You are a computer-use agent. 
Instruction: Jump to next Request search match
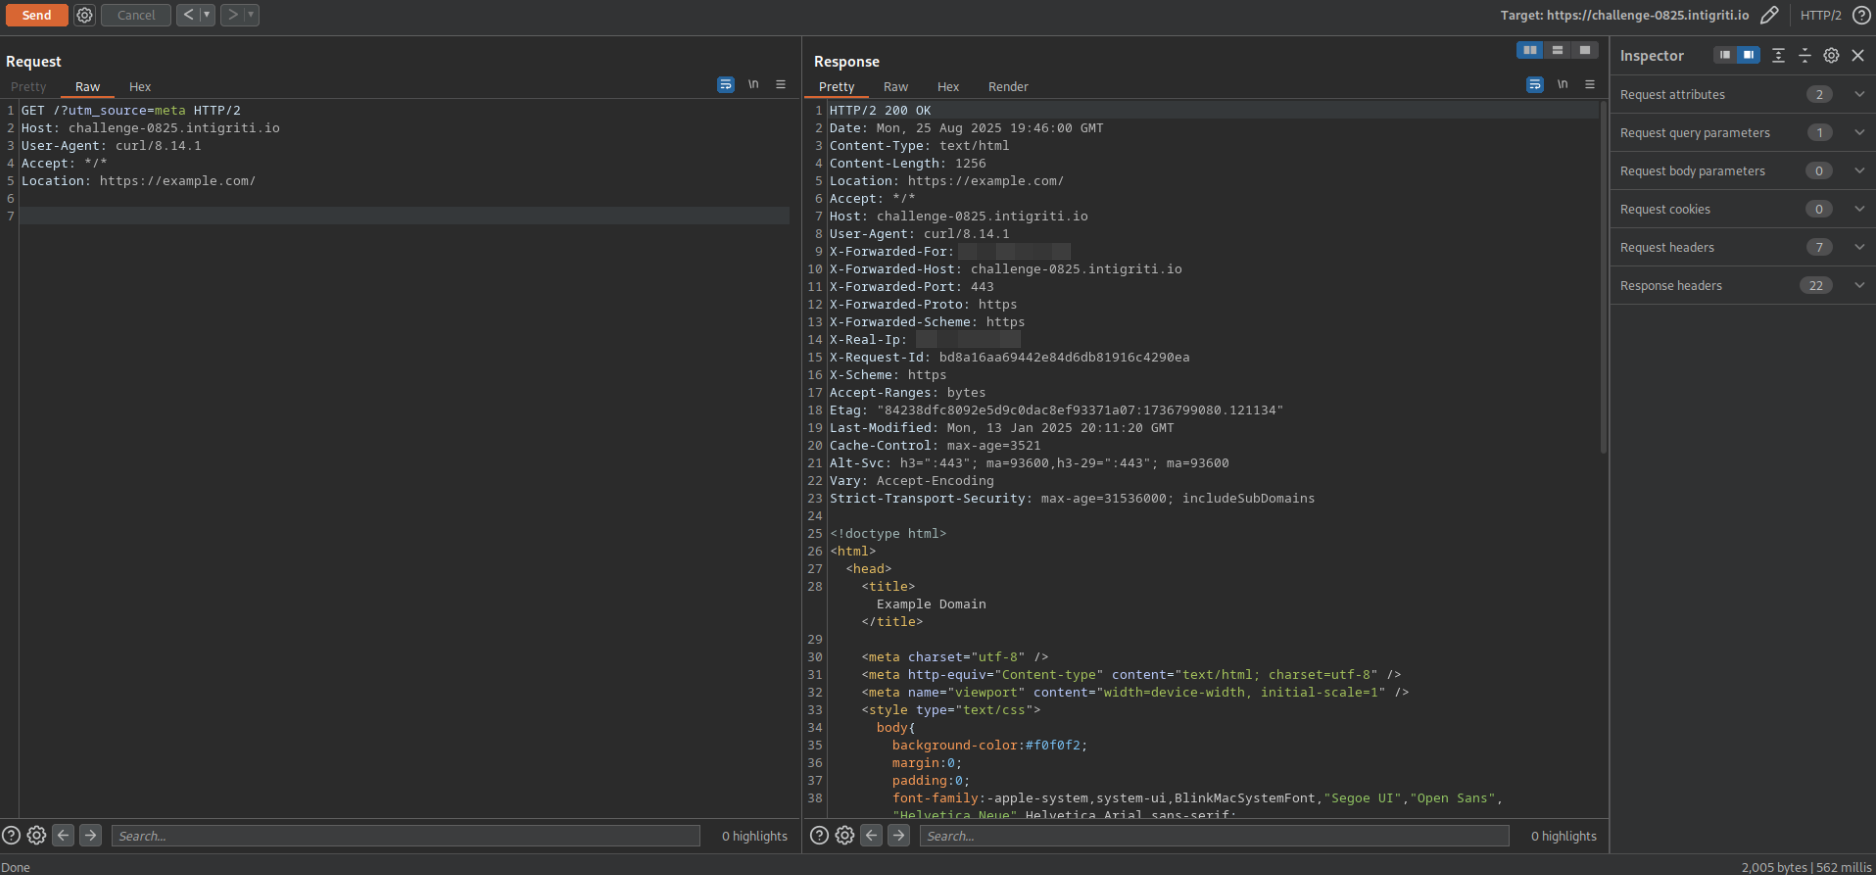(90, 835)
